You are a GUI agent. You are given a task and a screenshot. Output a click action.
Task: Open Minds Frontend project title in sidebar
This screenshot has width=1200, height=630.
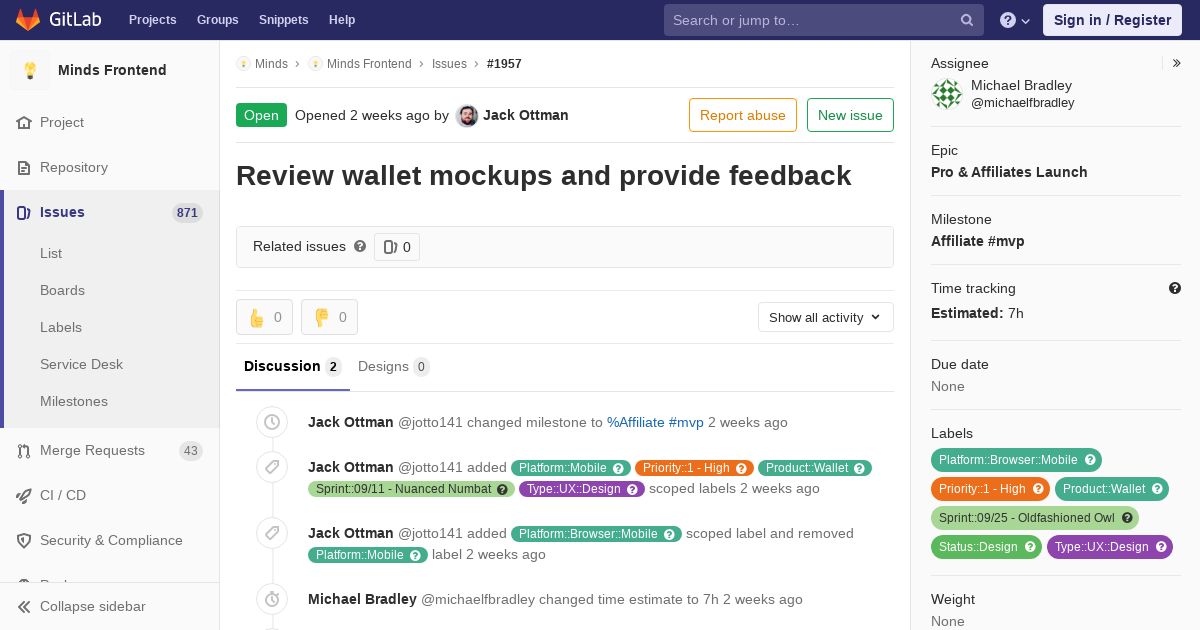click(112, 70)
